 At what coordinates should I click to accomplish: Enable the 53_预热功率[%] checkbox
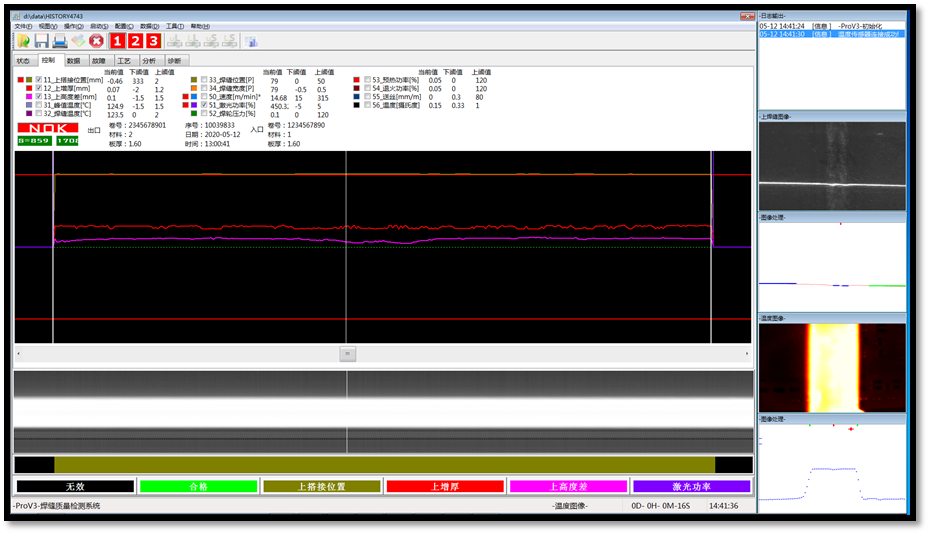point(367,80)
